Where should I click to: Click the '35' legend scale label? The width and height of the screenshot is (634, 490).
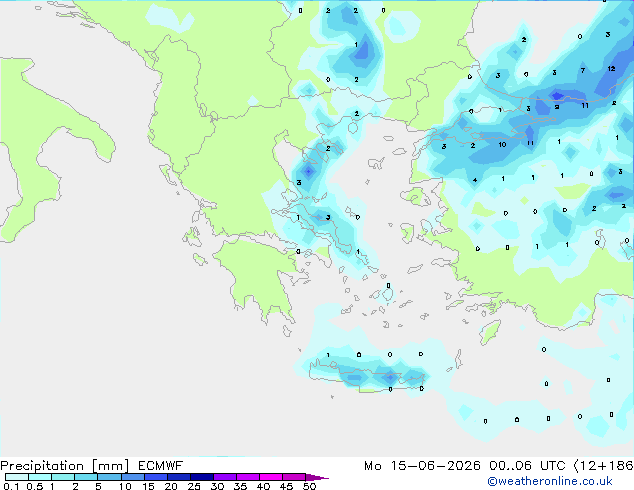click(x=240, y=486)
